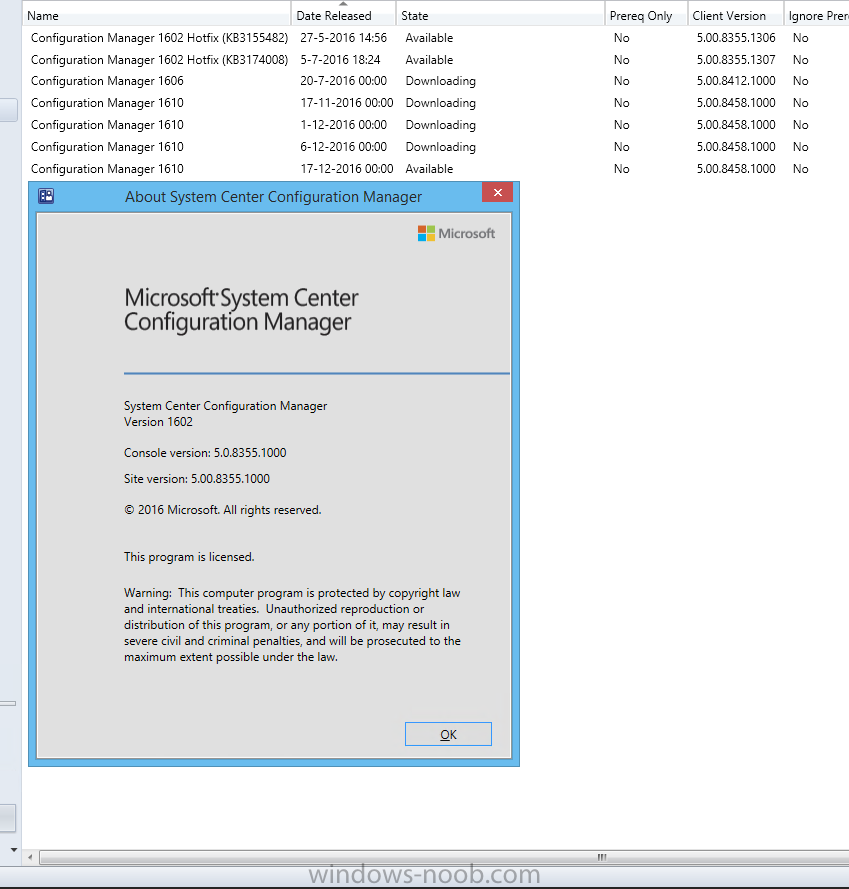Select Configuration Manager 1610 released 6-12-2016

(437, 147)
